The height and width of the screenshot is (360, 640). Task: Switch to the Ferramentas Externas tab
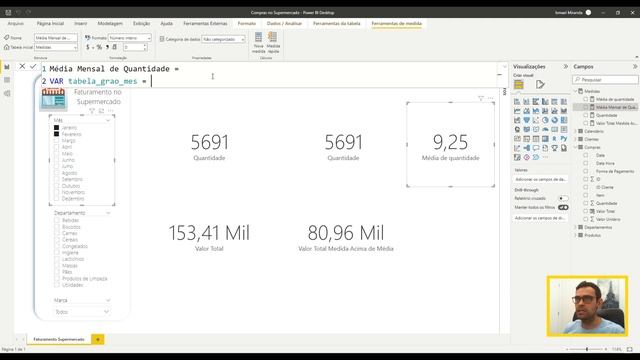pyautogui.click(x=205, y=24)
